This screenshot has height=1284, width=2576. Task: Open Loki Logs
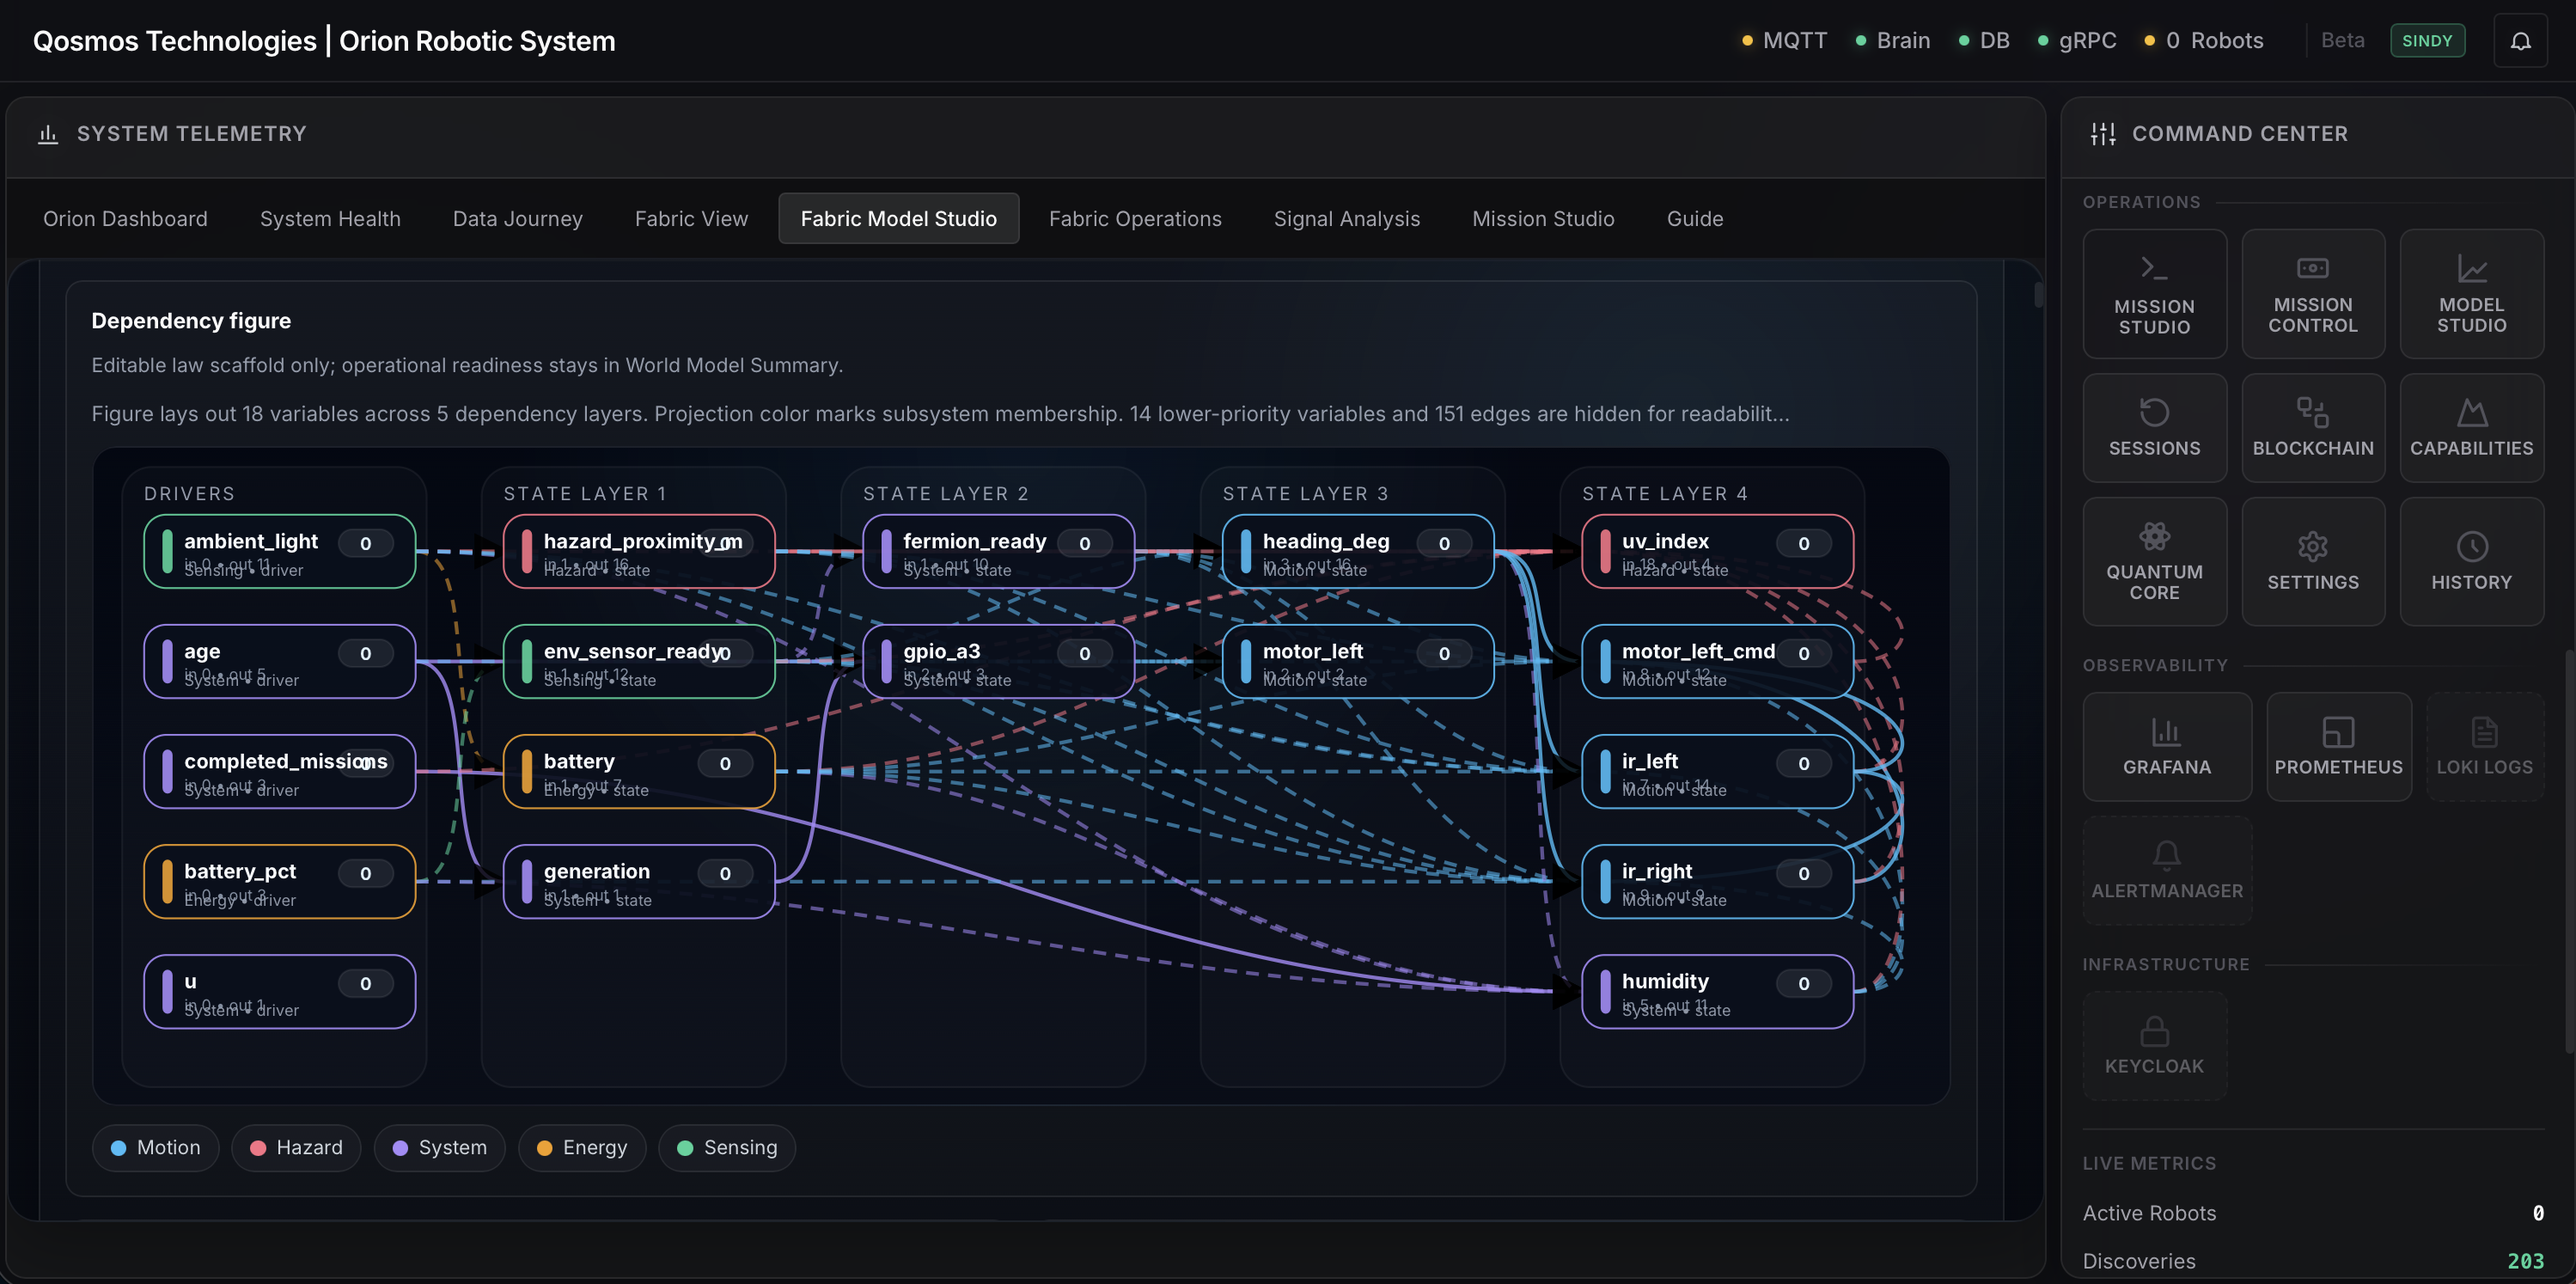pos(2486,747)
